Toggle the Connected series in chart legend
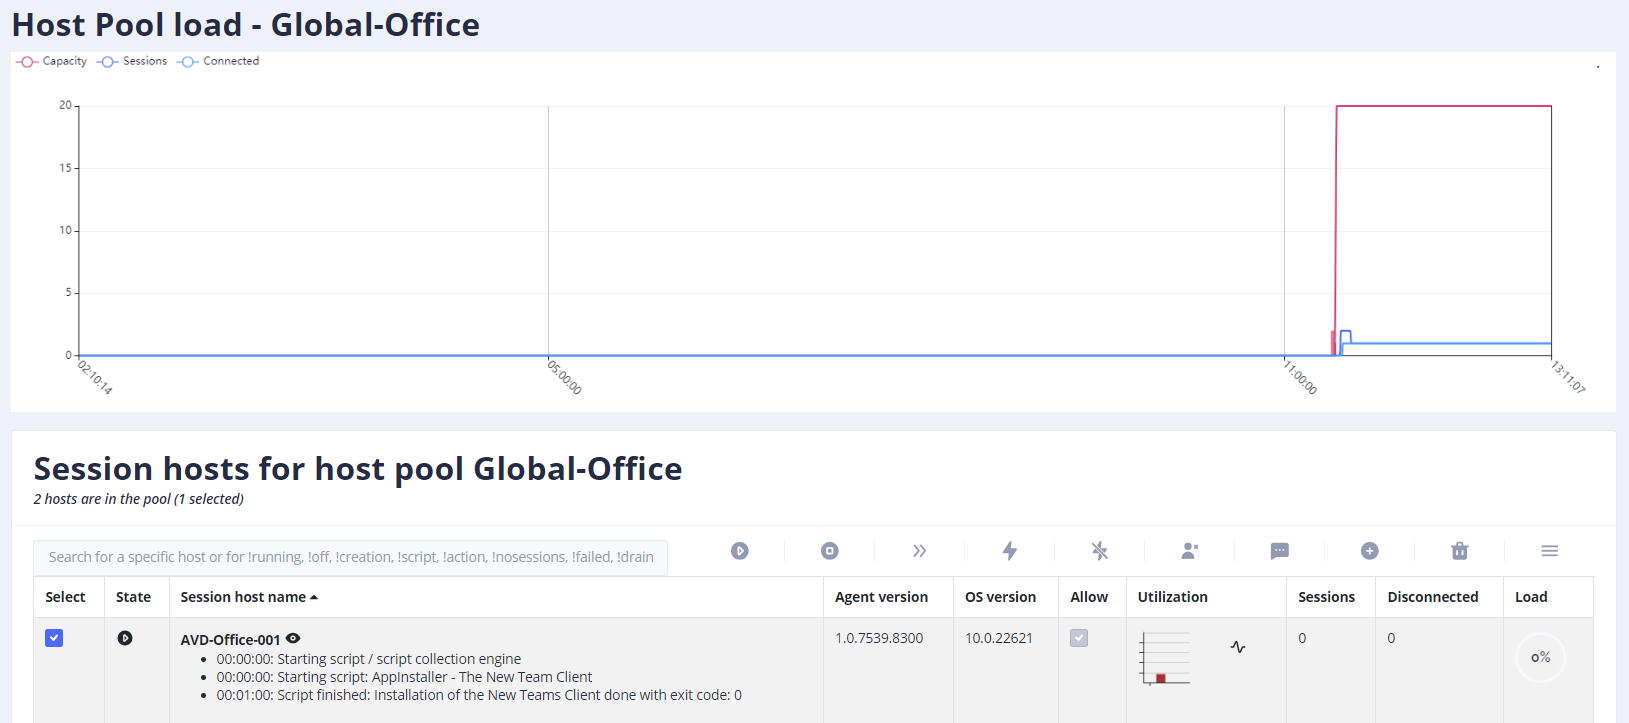1629x723 pixels. pyautogui.click(x=218, y=61)
